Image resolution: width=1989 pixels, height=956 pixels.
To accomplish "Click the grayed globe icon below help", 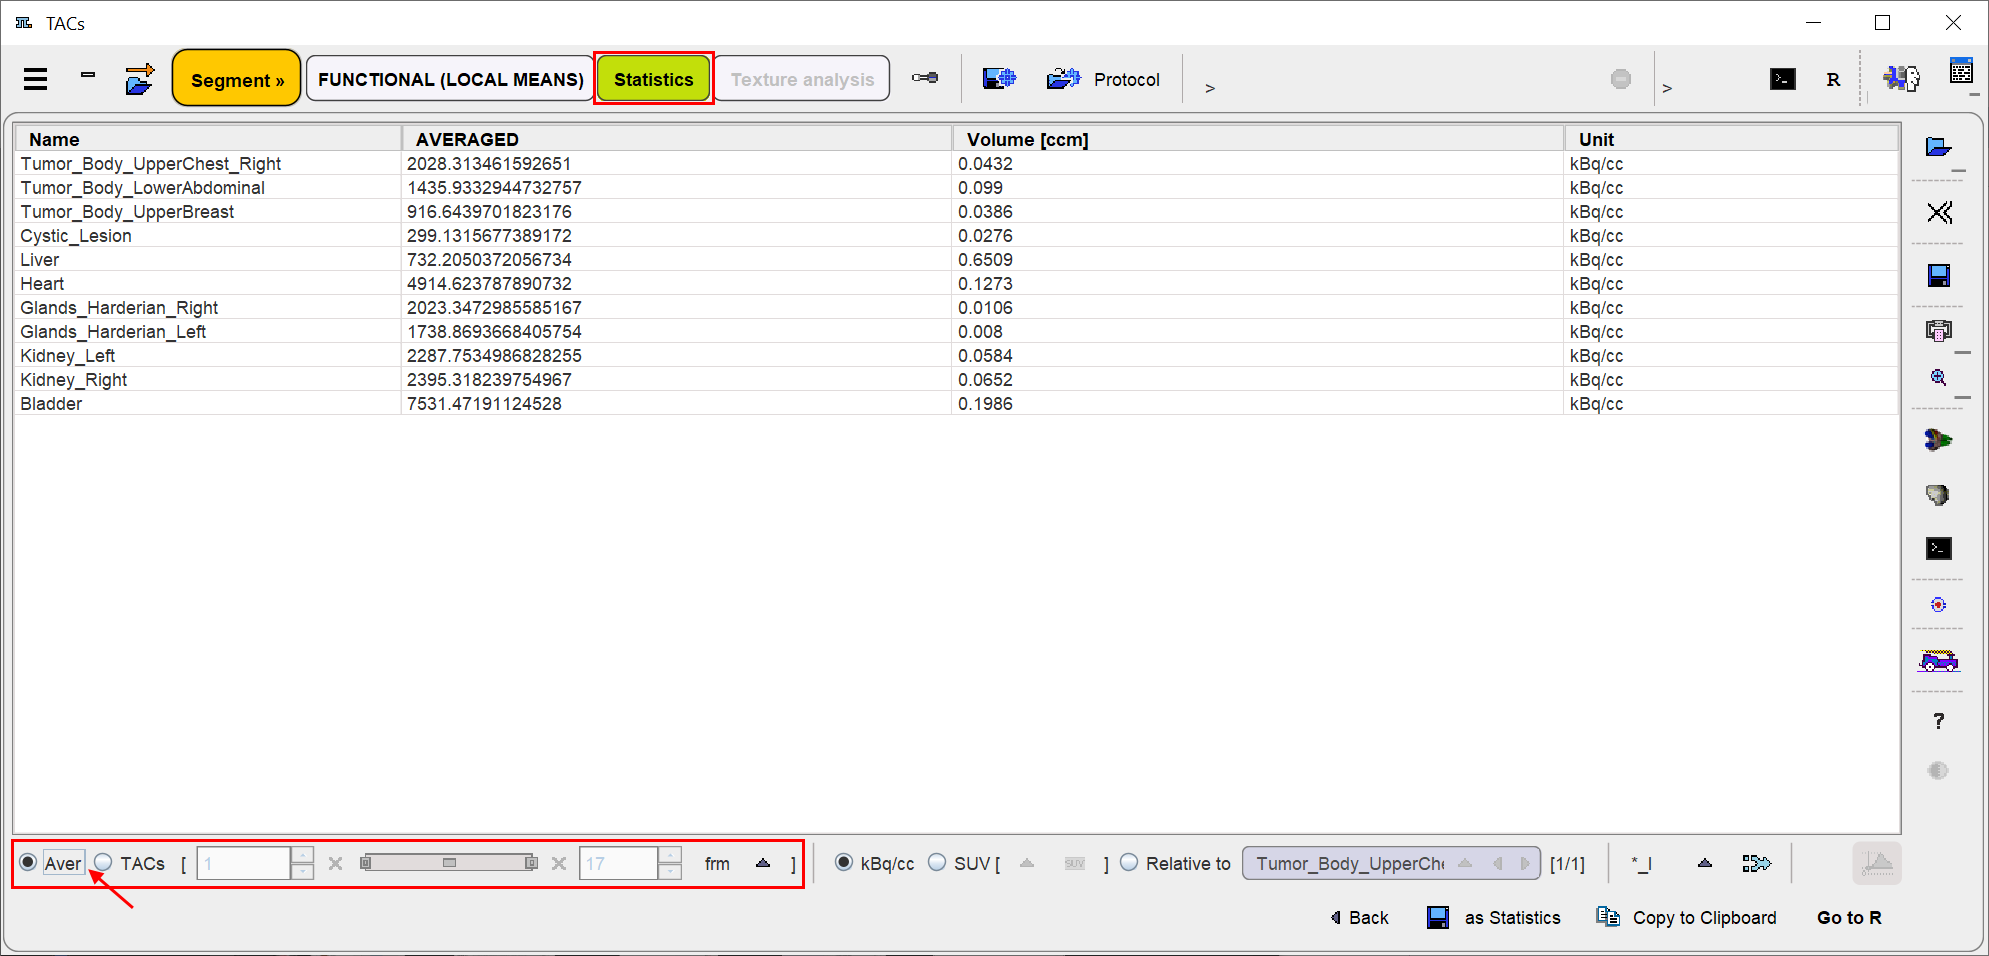I will tap(1938, 770).
